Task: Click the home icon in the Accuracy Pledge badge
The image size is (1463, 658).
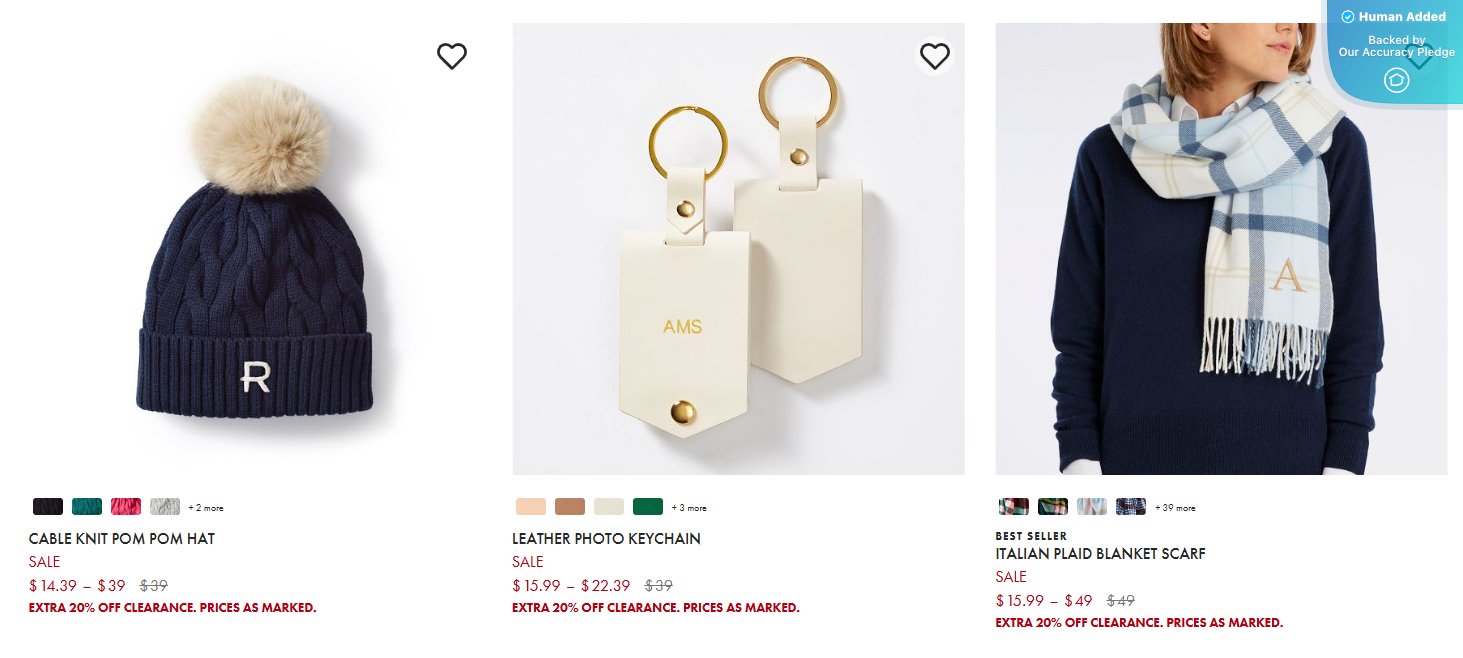Action: pos(1396,80)
